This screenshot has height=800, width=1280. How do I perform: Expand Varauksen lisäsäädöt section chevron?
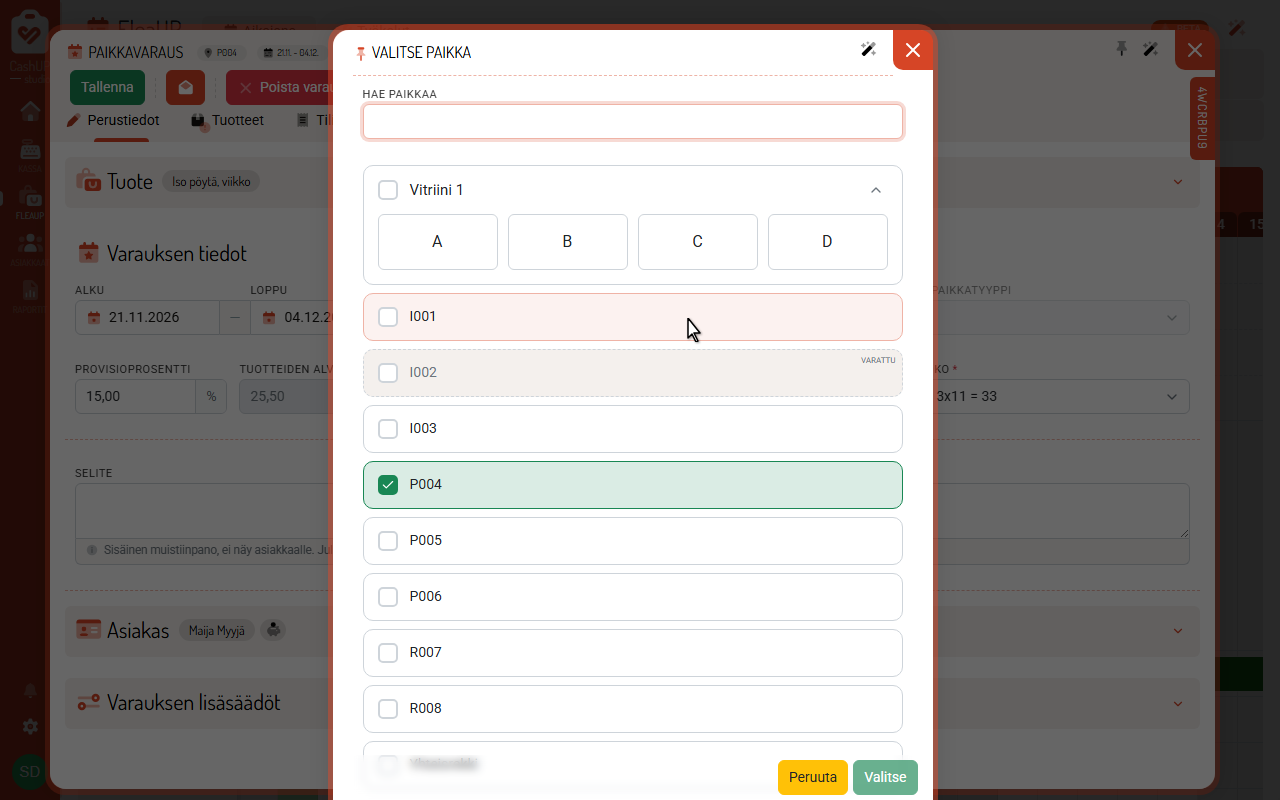point(1177,703)
